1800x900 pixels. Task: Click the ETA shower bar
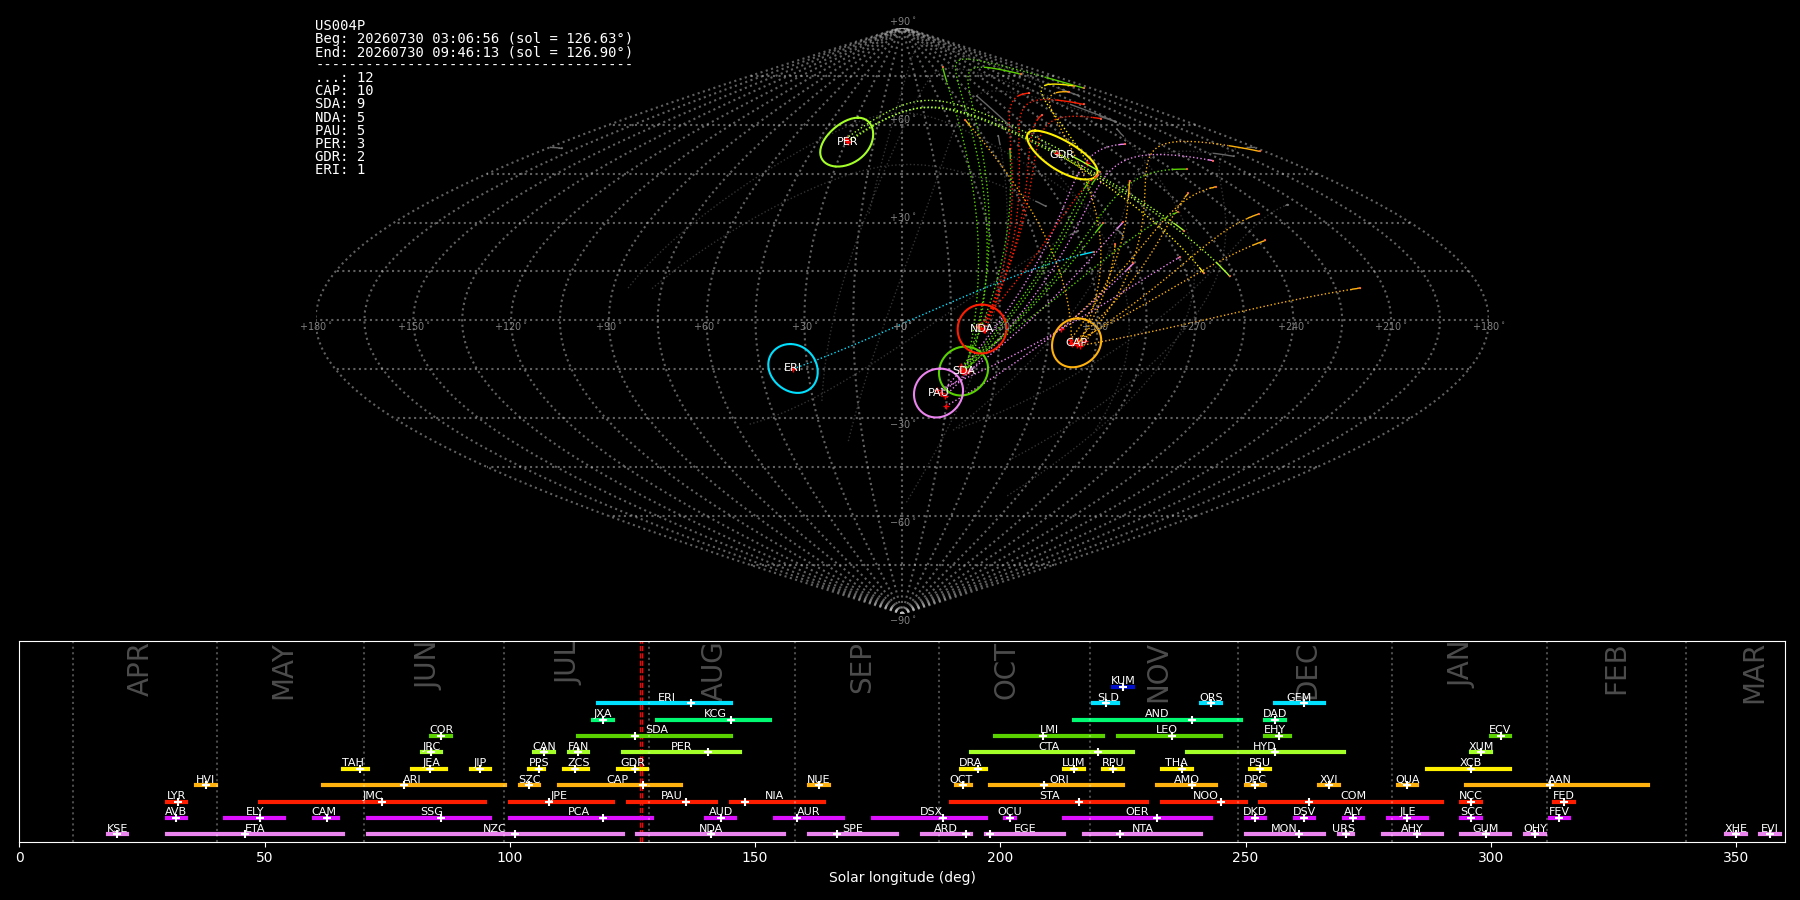pyautogui.click(x=255, y=834)
